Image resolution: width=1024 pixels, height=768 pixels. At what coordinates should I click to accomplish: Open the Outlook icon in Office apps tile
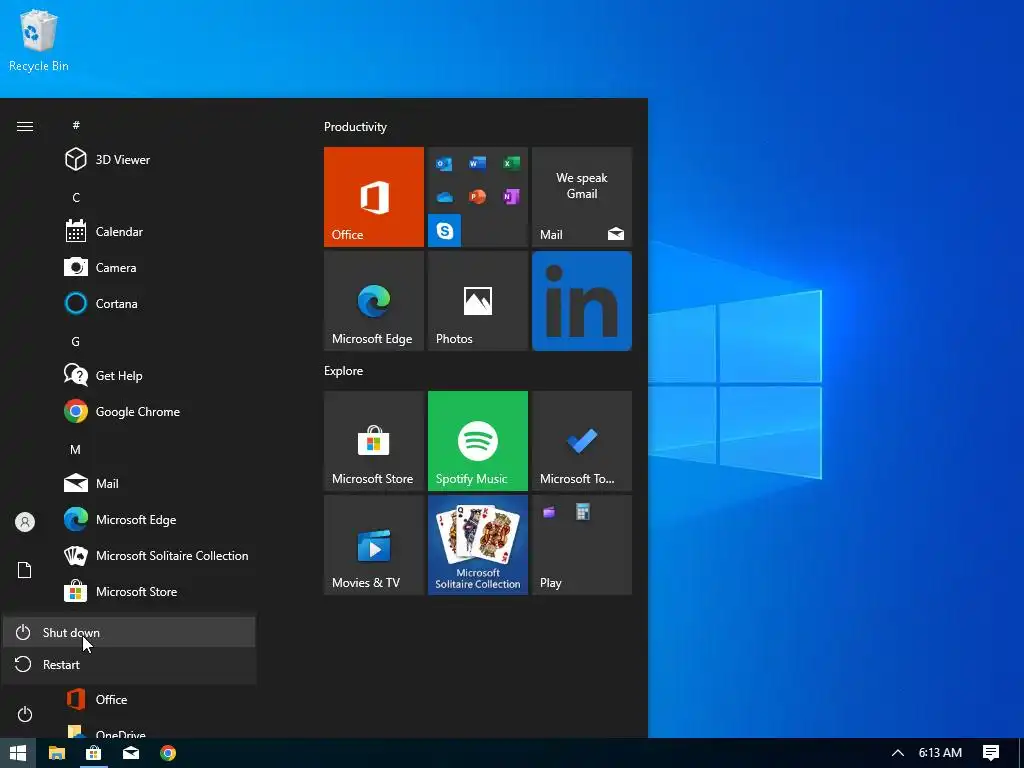point(444,163)
